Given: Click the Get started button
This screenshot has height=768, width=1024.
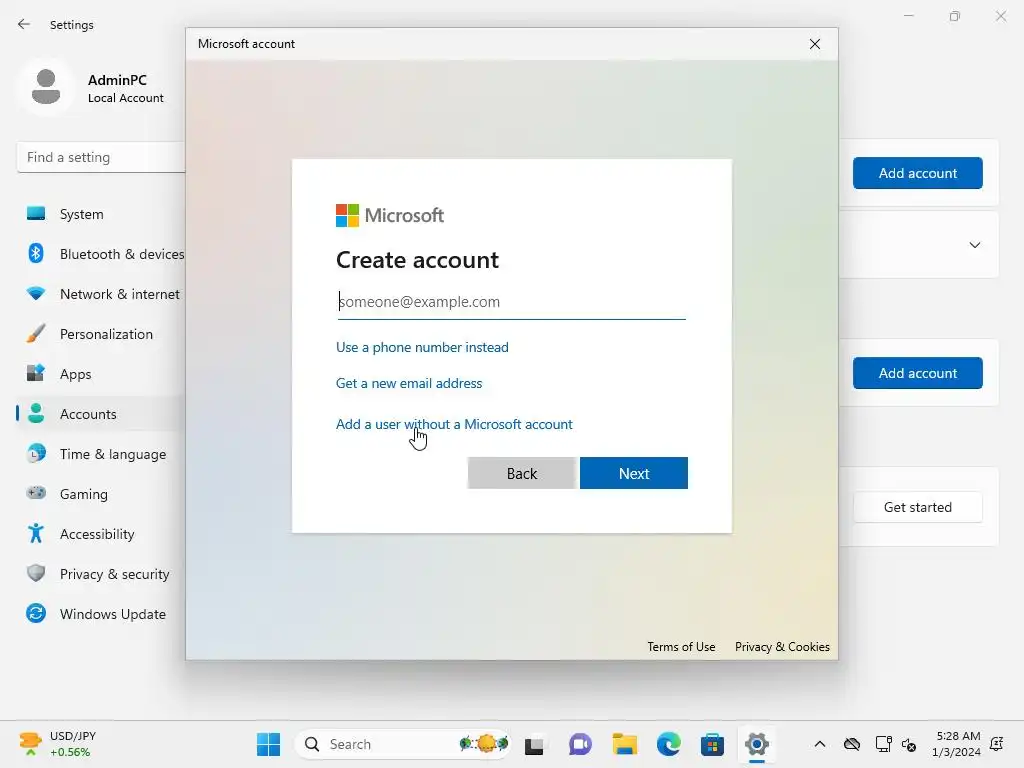Looking at the screenshot, I should [x=918, y=507].
